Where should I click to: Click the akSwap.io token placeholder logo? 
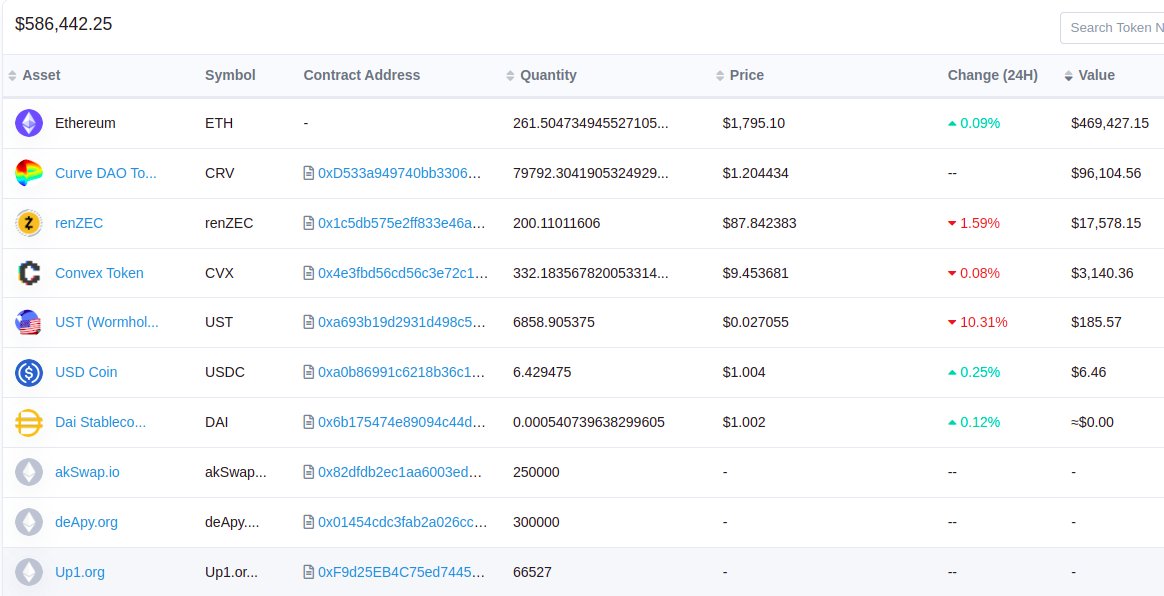click(x=29, y=472)
